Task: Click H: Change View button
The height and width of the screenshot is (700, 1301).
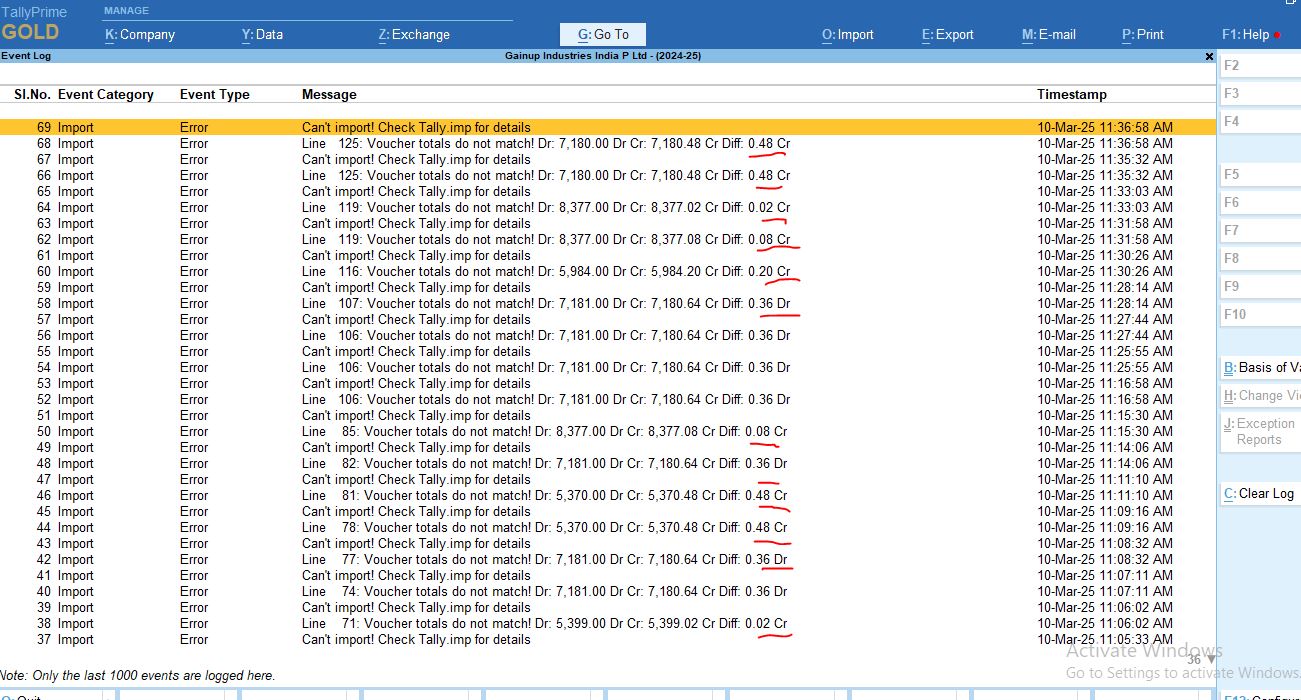Action: coord(1262,395)
